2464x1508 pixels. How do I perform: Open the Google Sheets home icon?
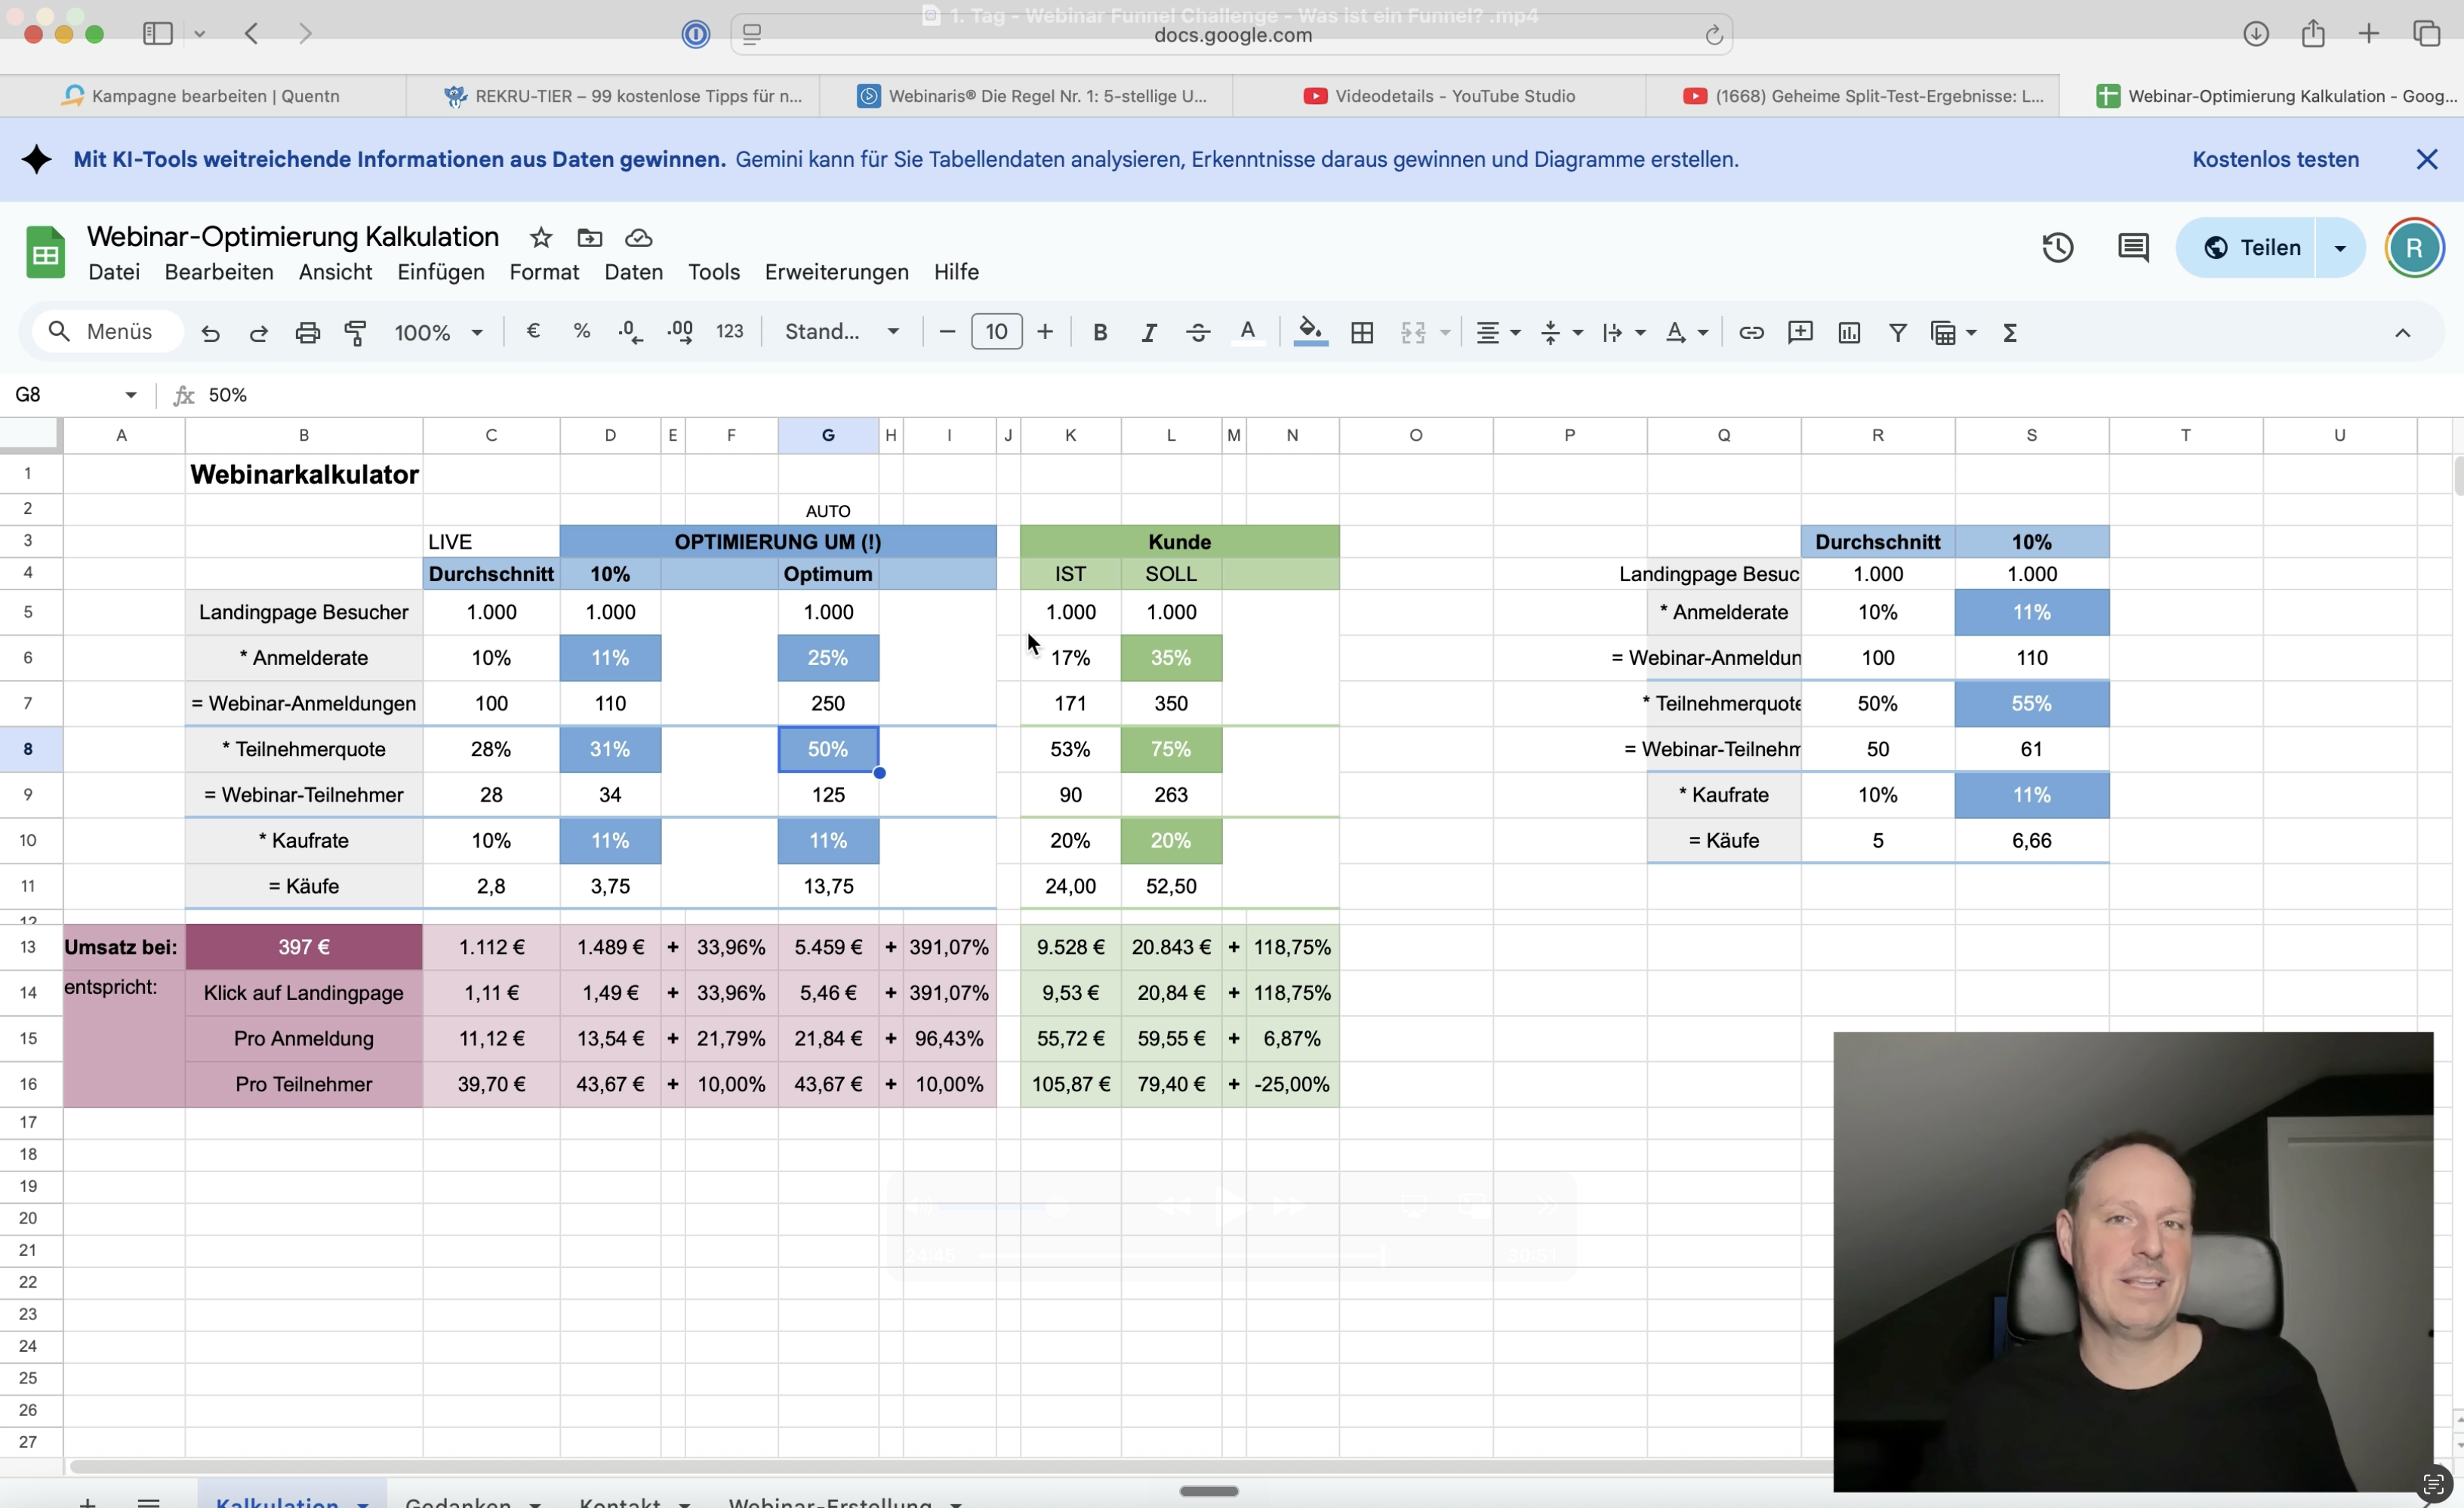click(45, 252)
